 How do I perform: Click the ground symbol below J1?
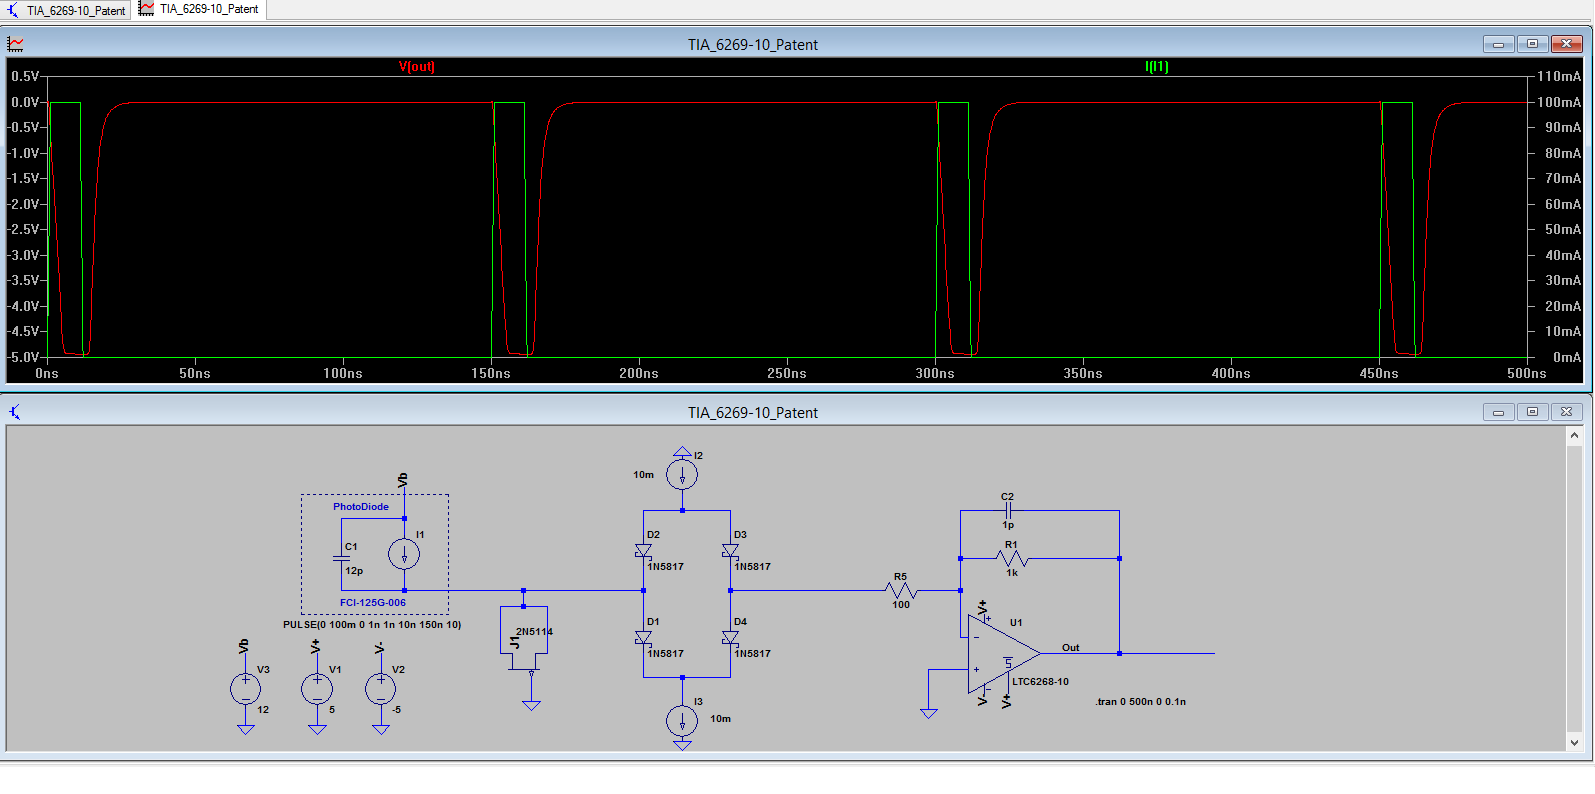[531, 705]
